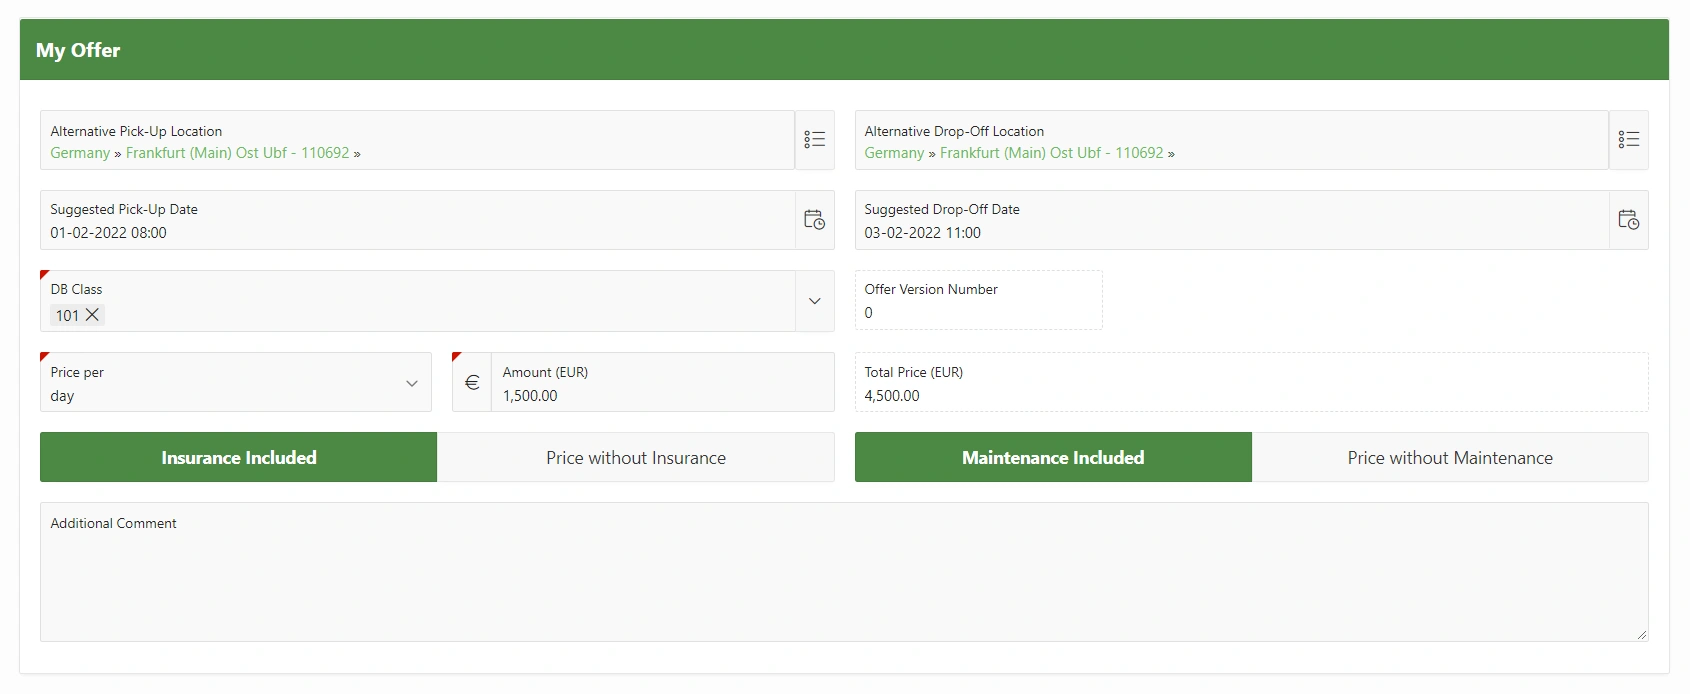Viewport: 1690px width, 694px height.
Task: Switch to Price without Insurance
Action: [x=636, y=458]
